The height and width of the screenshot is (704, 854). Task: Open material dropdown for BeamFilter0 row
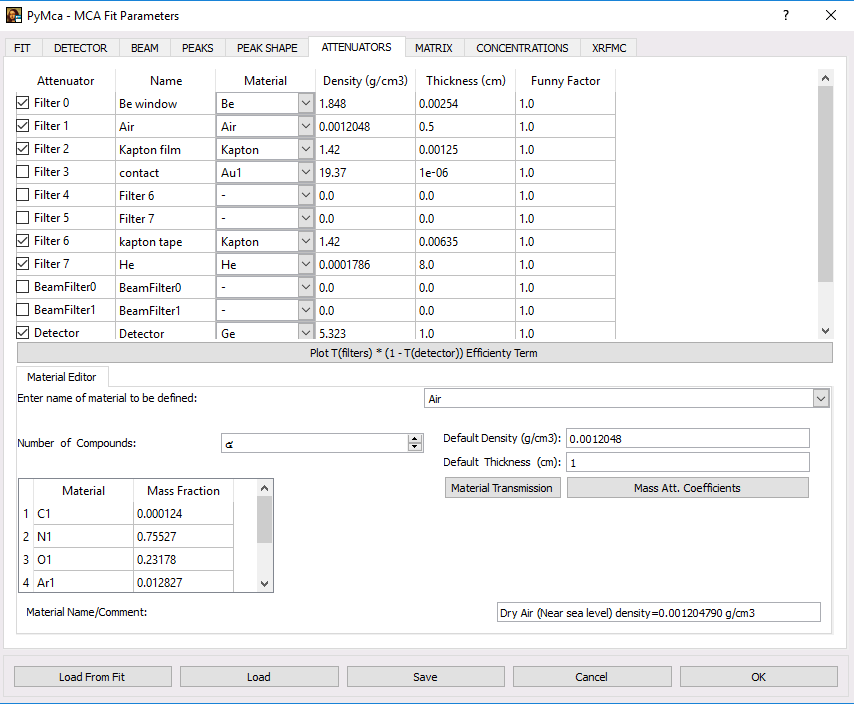pyautogui.click(x=306, y=287)
